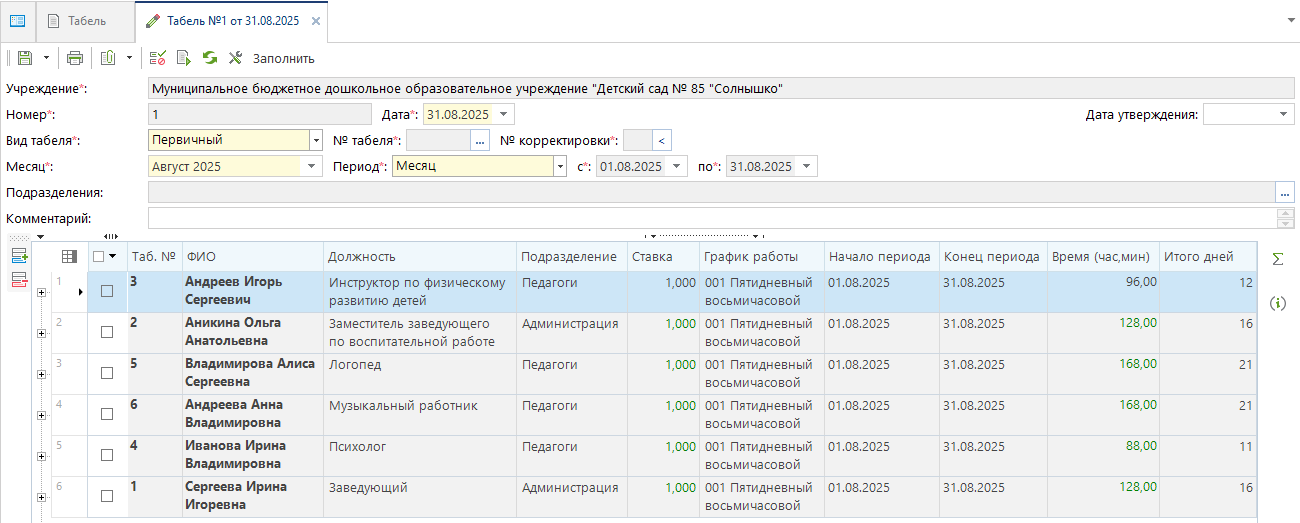Click the ellipsis button in Подразделения field
Image resolution: width=1300 pixels, height=523 pixels.
(1285, 193)
